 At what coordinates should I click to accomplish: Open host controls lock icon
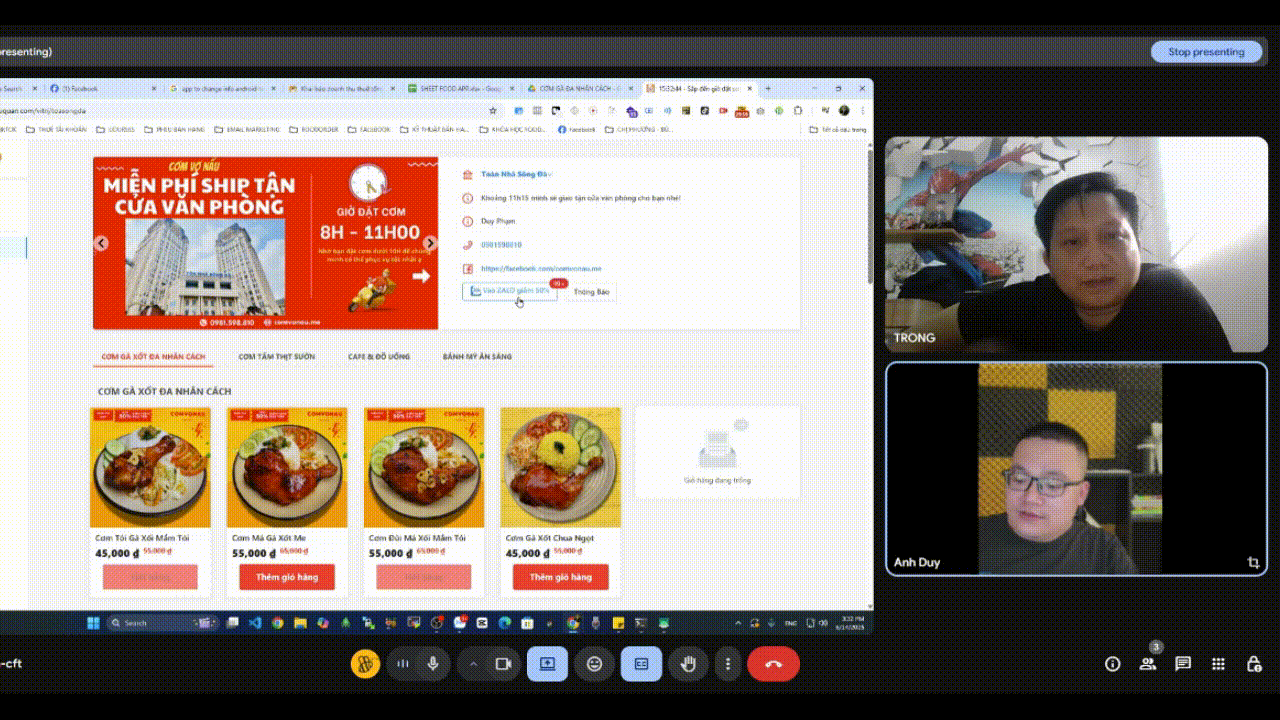(1253, 664)
